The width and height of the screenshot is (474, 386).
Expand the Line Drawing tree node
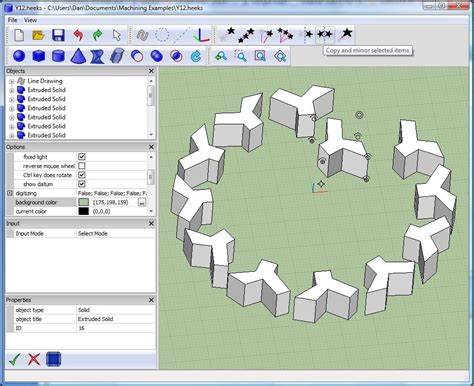coord(12,81)
